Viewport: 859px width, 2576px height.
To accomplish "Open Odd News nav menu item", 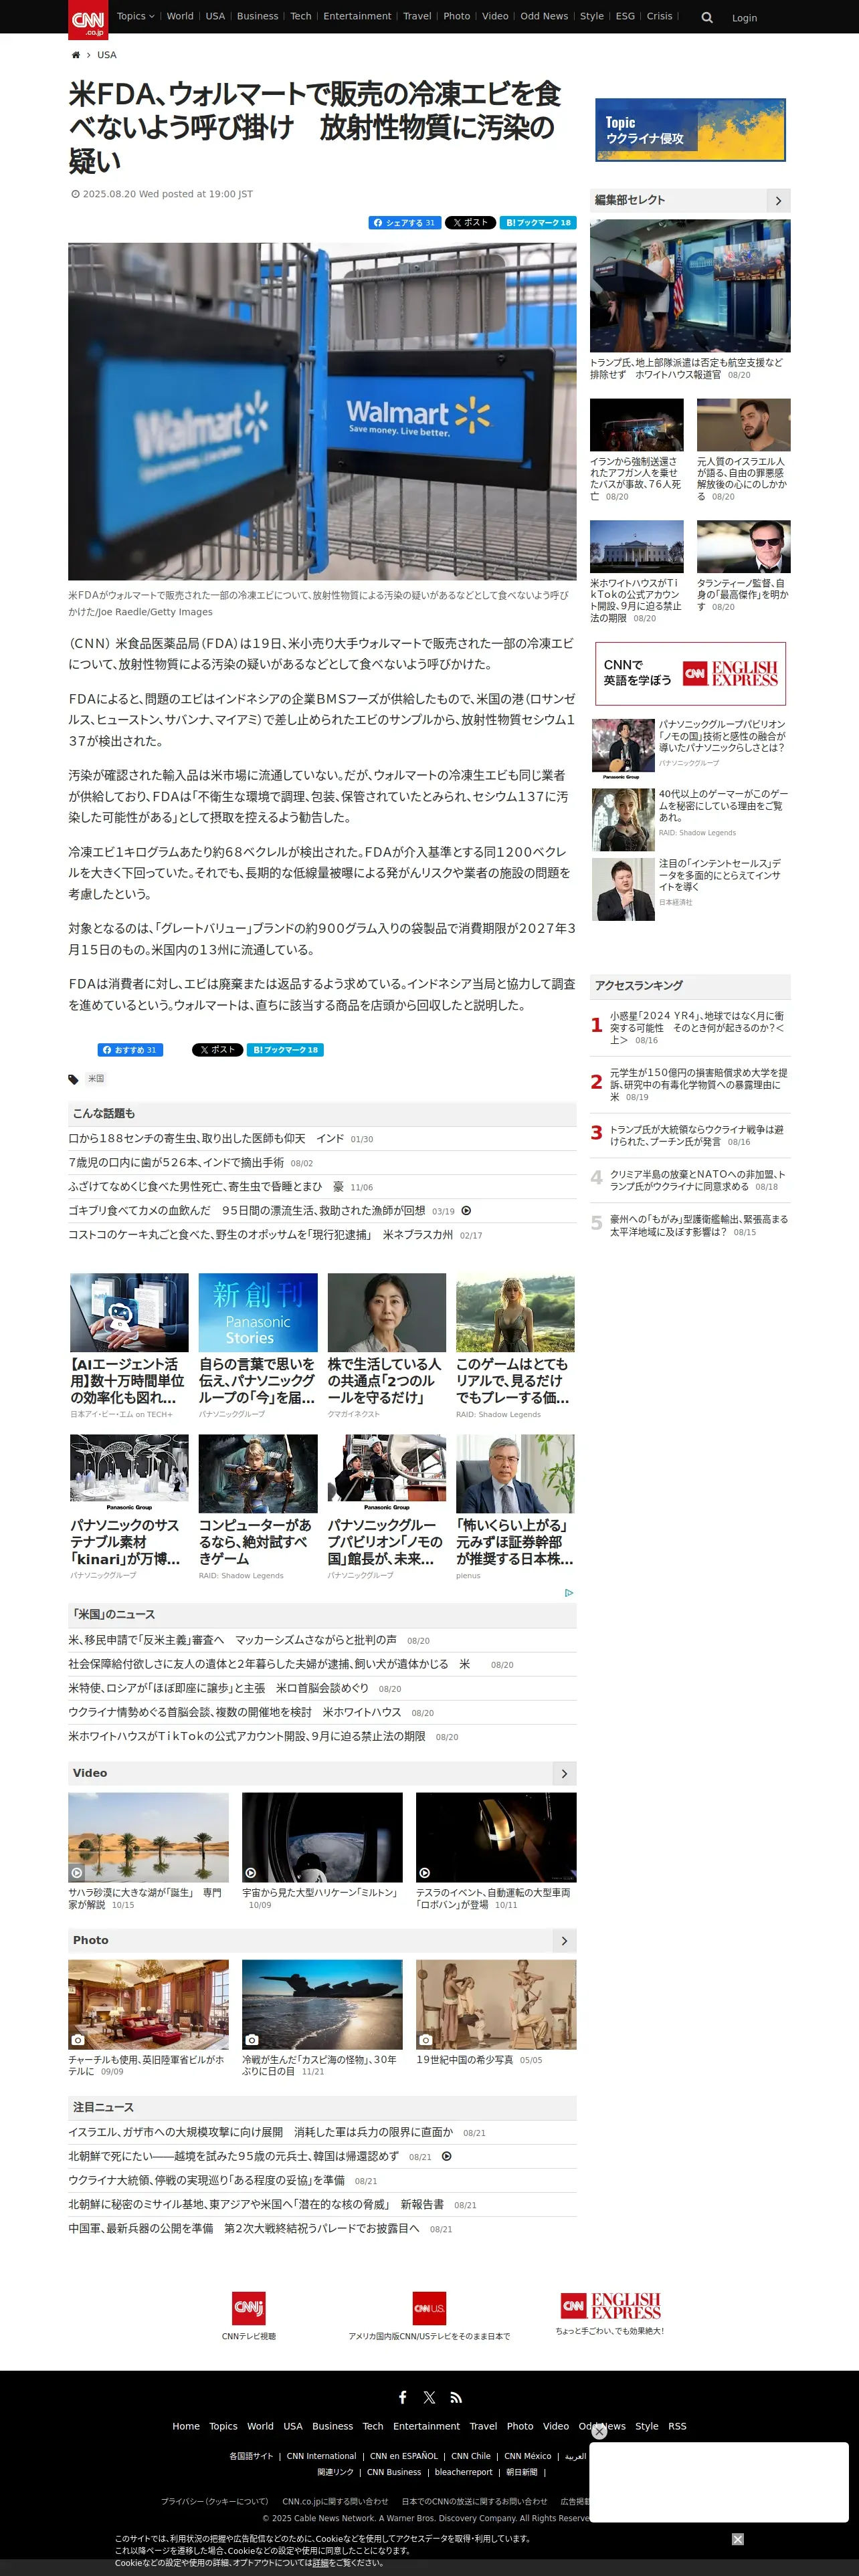I will coord(544,16).
